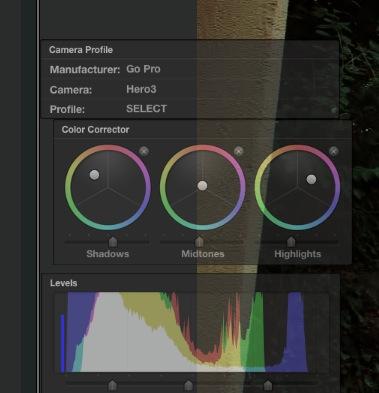Click the Midtones color wheel center puck

tap(202, 186)
